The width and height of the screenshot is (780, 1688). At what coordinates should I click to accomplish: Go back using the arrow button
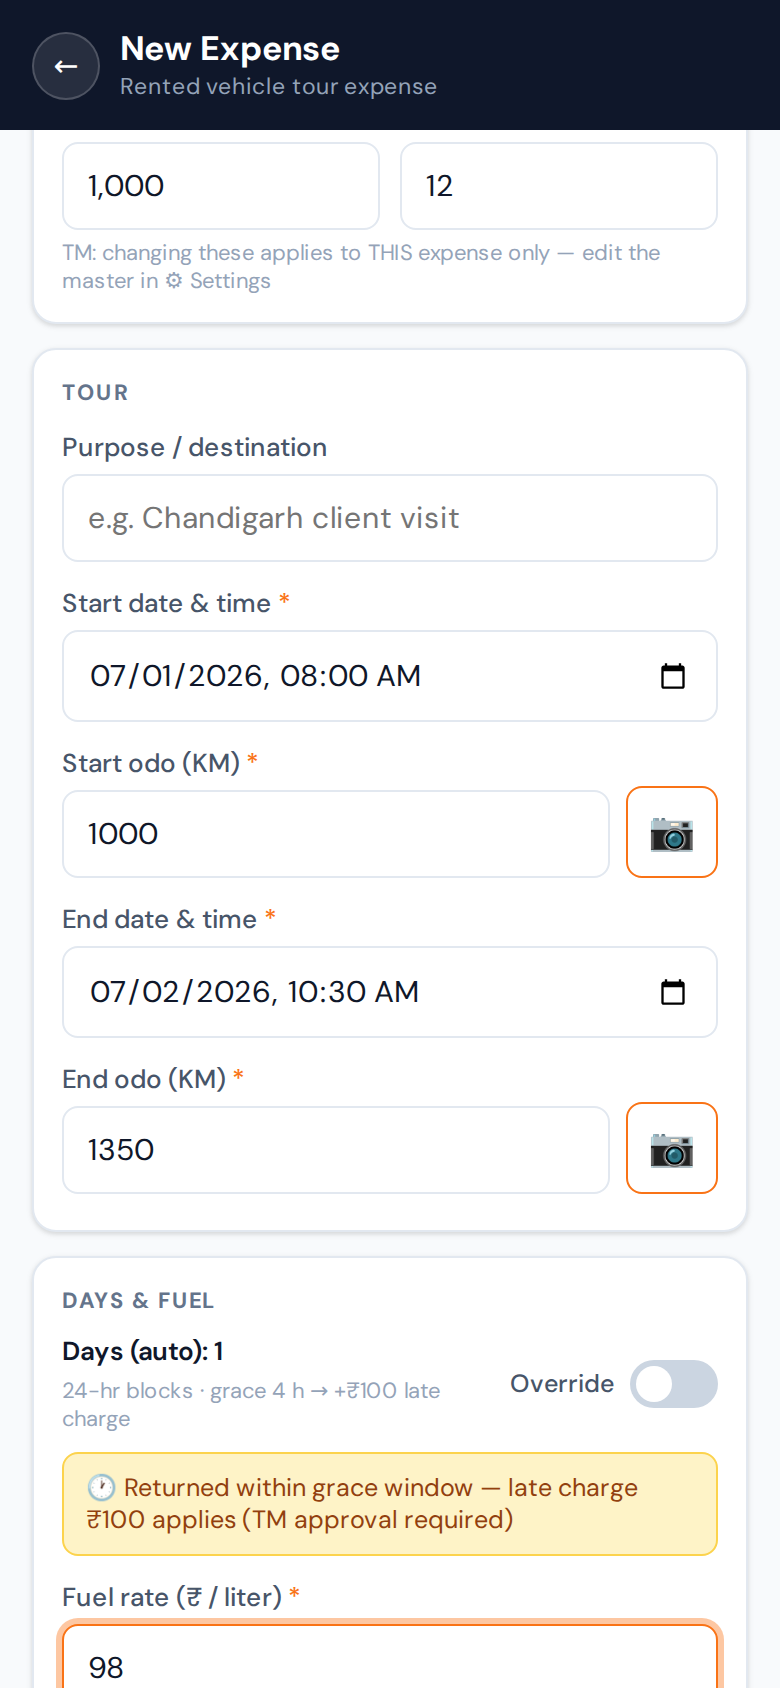coord(66,66)
